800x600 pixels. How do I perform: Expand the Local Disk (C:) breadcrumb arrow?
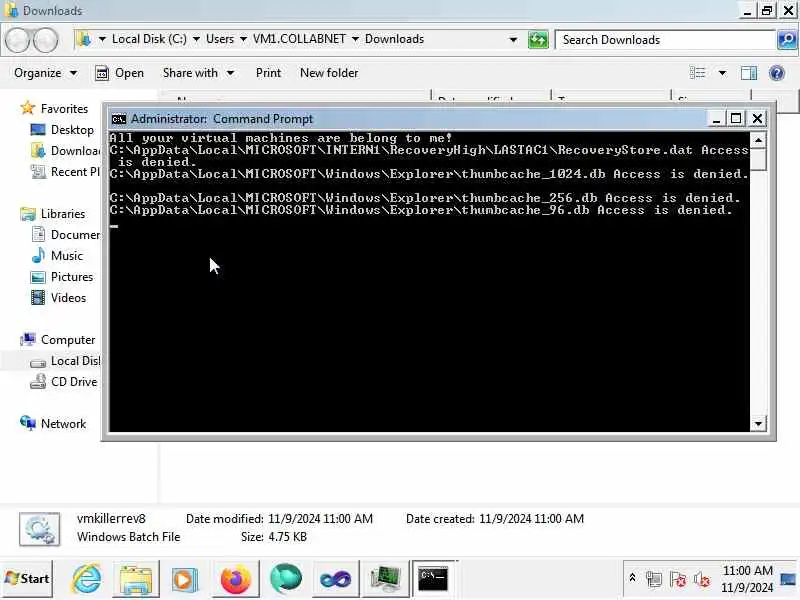click(196, 39)
